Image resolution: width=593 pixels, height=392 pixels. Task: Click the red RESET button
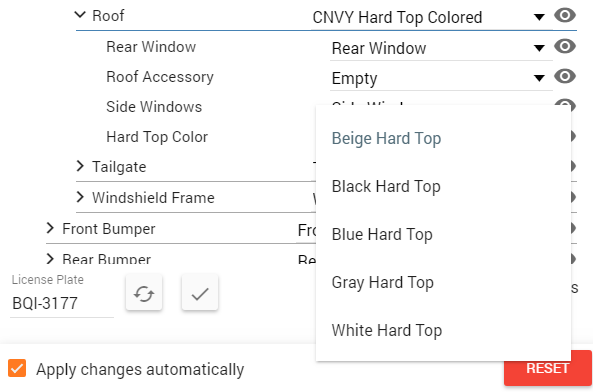[548, 368]
